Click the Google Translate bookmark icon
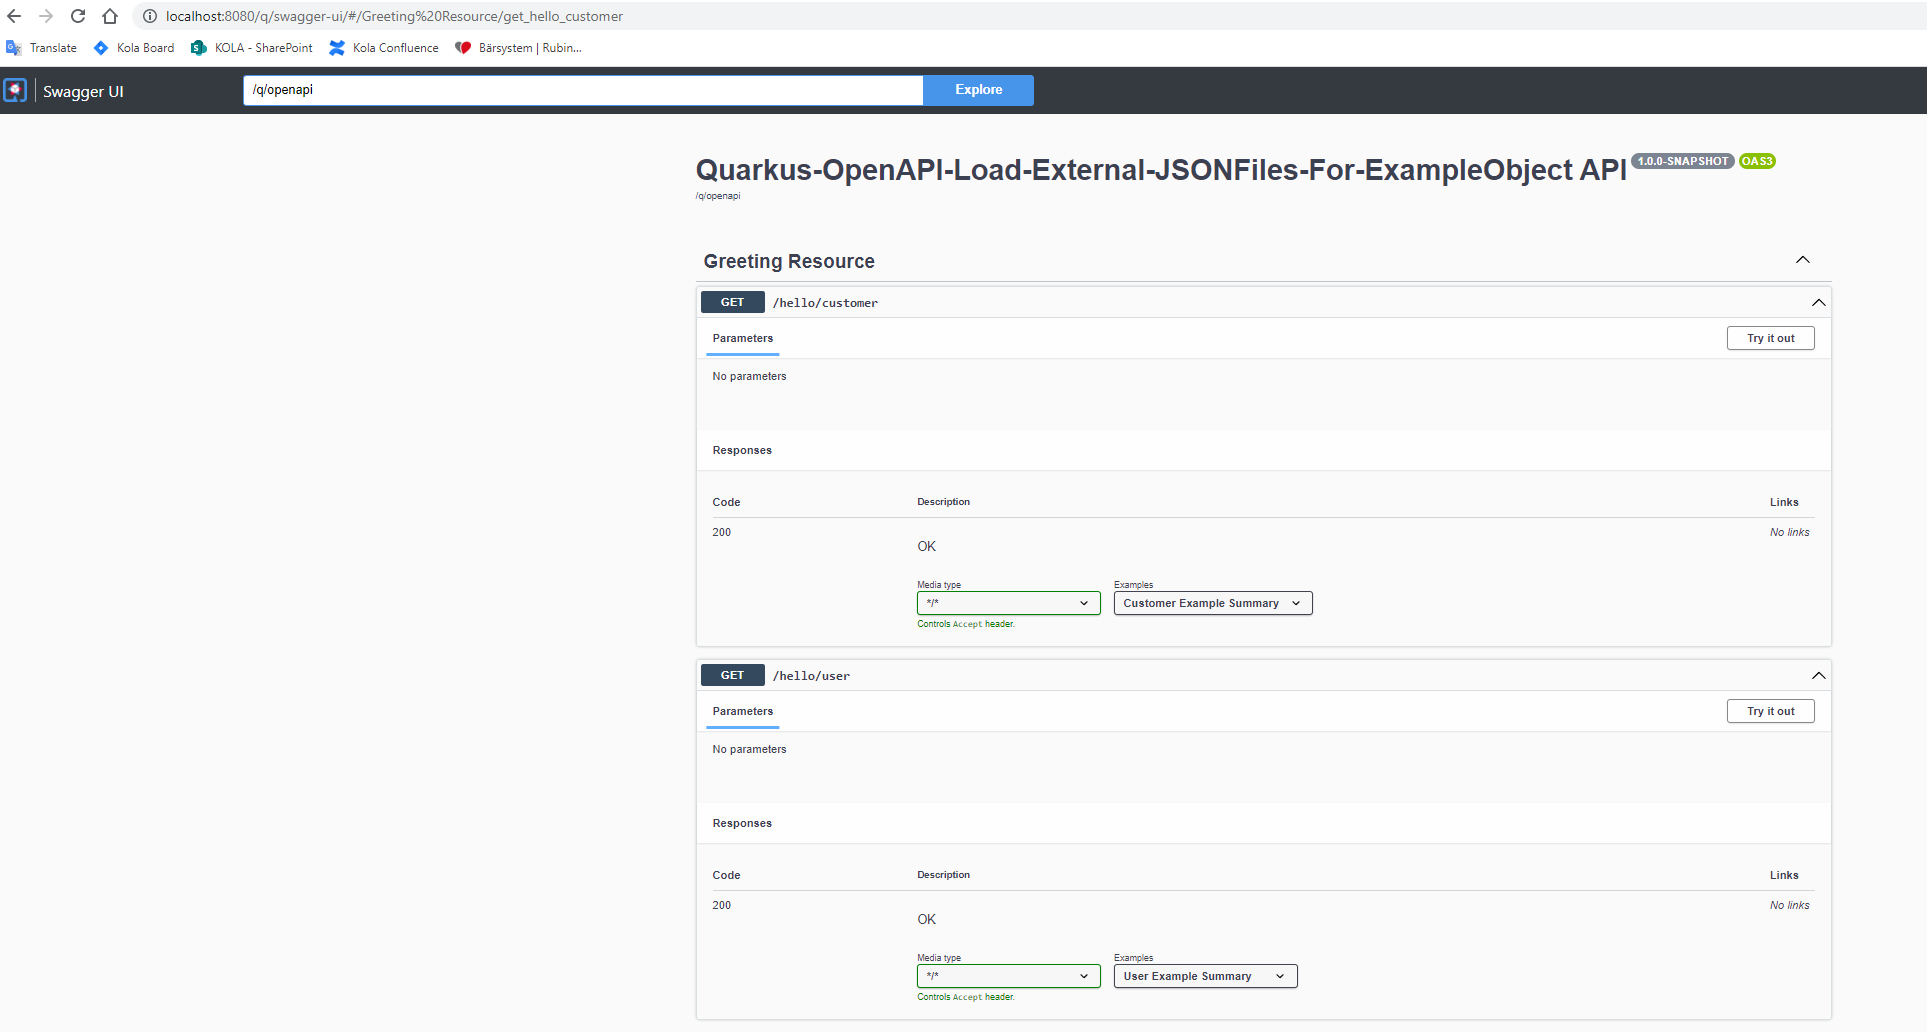 (x=13, y=47)
